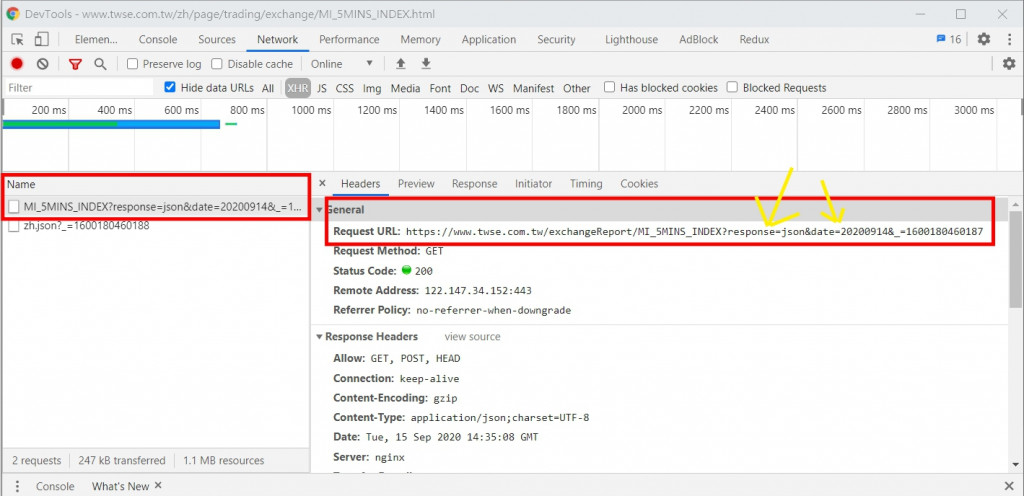The height and width of the screenshot is (496, 1024).
Task: Close the What's New drawer tab
Action: pos(157,486)
